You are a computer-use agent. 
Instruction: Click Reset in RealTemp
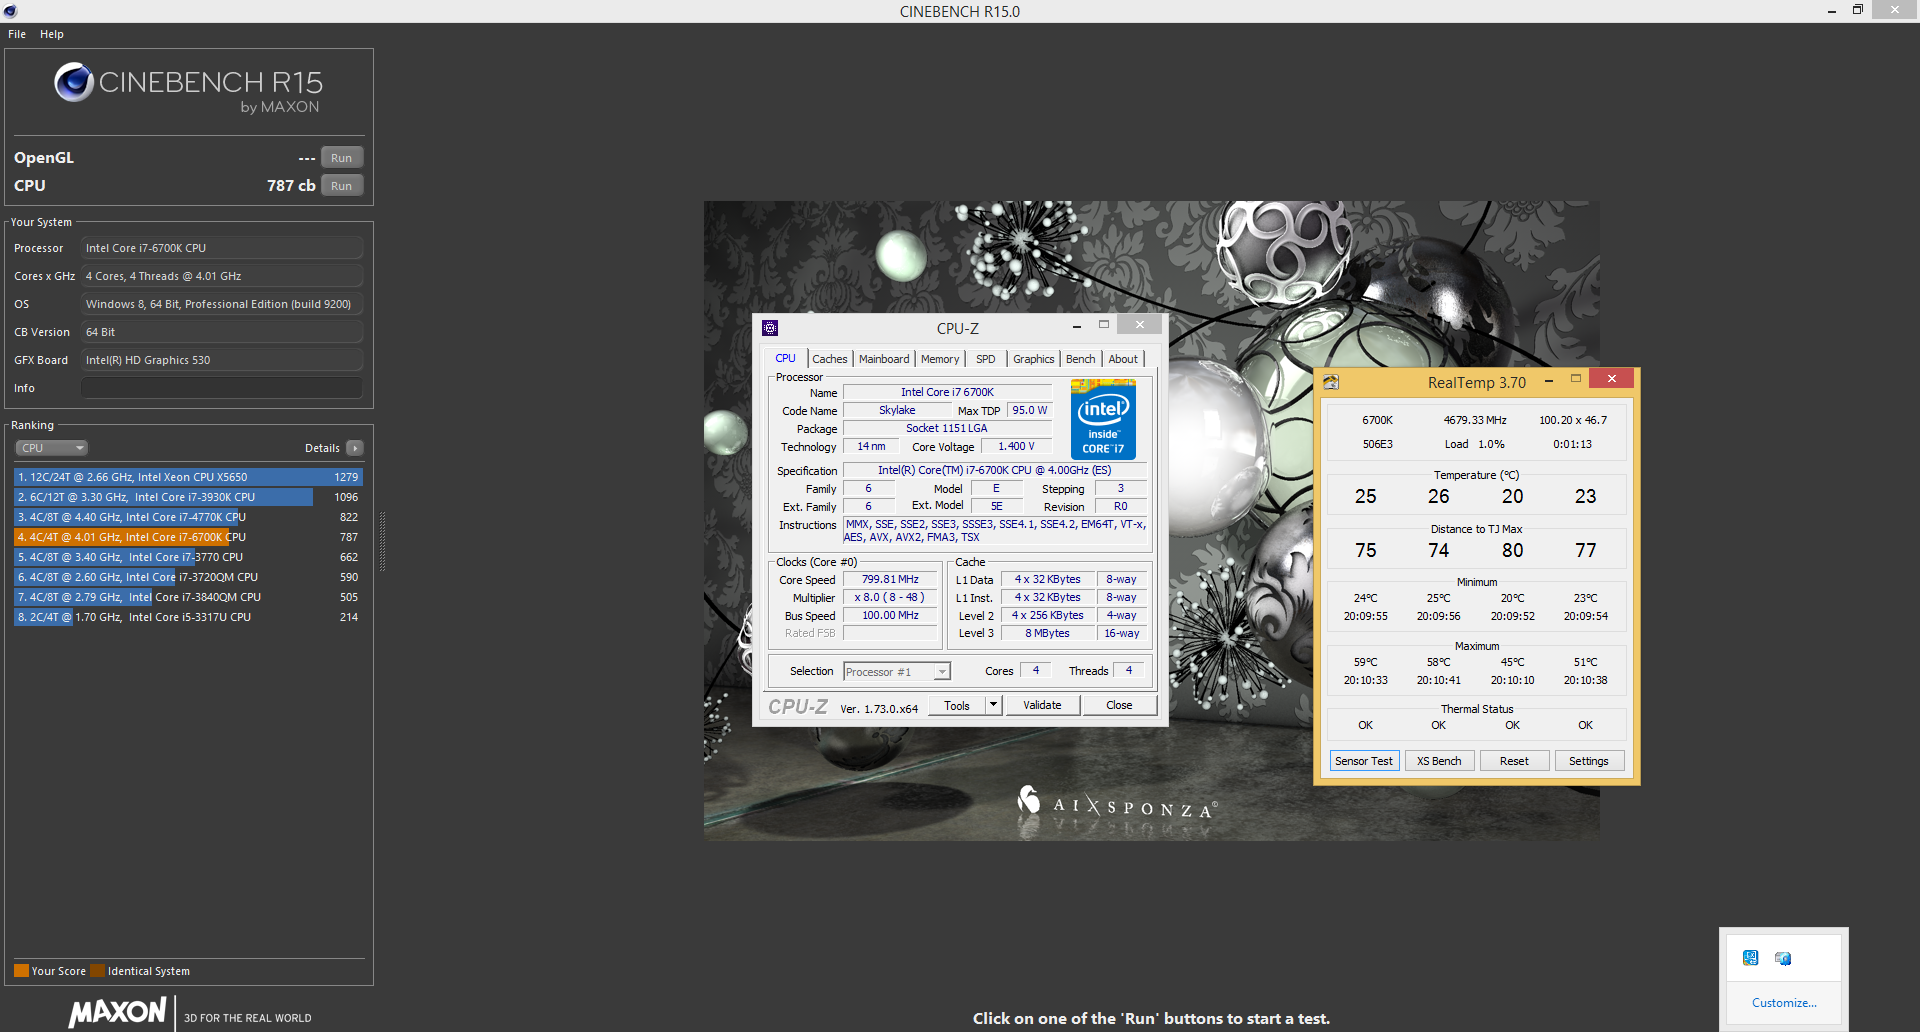pos(1514,761)
